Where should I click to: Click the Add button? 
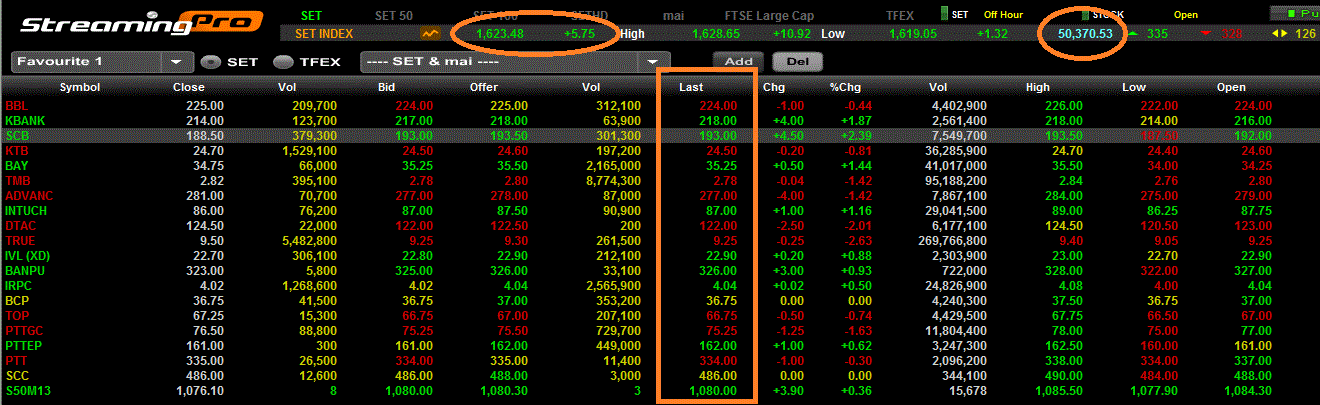pos(738,61)
